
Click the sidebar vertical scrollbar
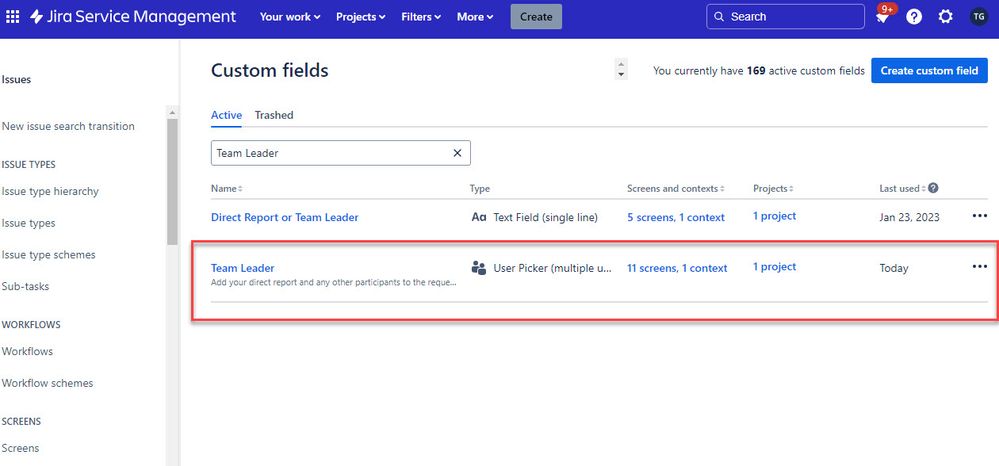click(172, 182)
